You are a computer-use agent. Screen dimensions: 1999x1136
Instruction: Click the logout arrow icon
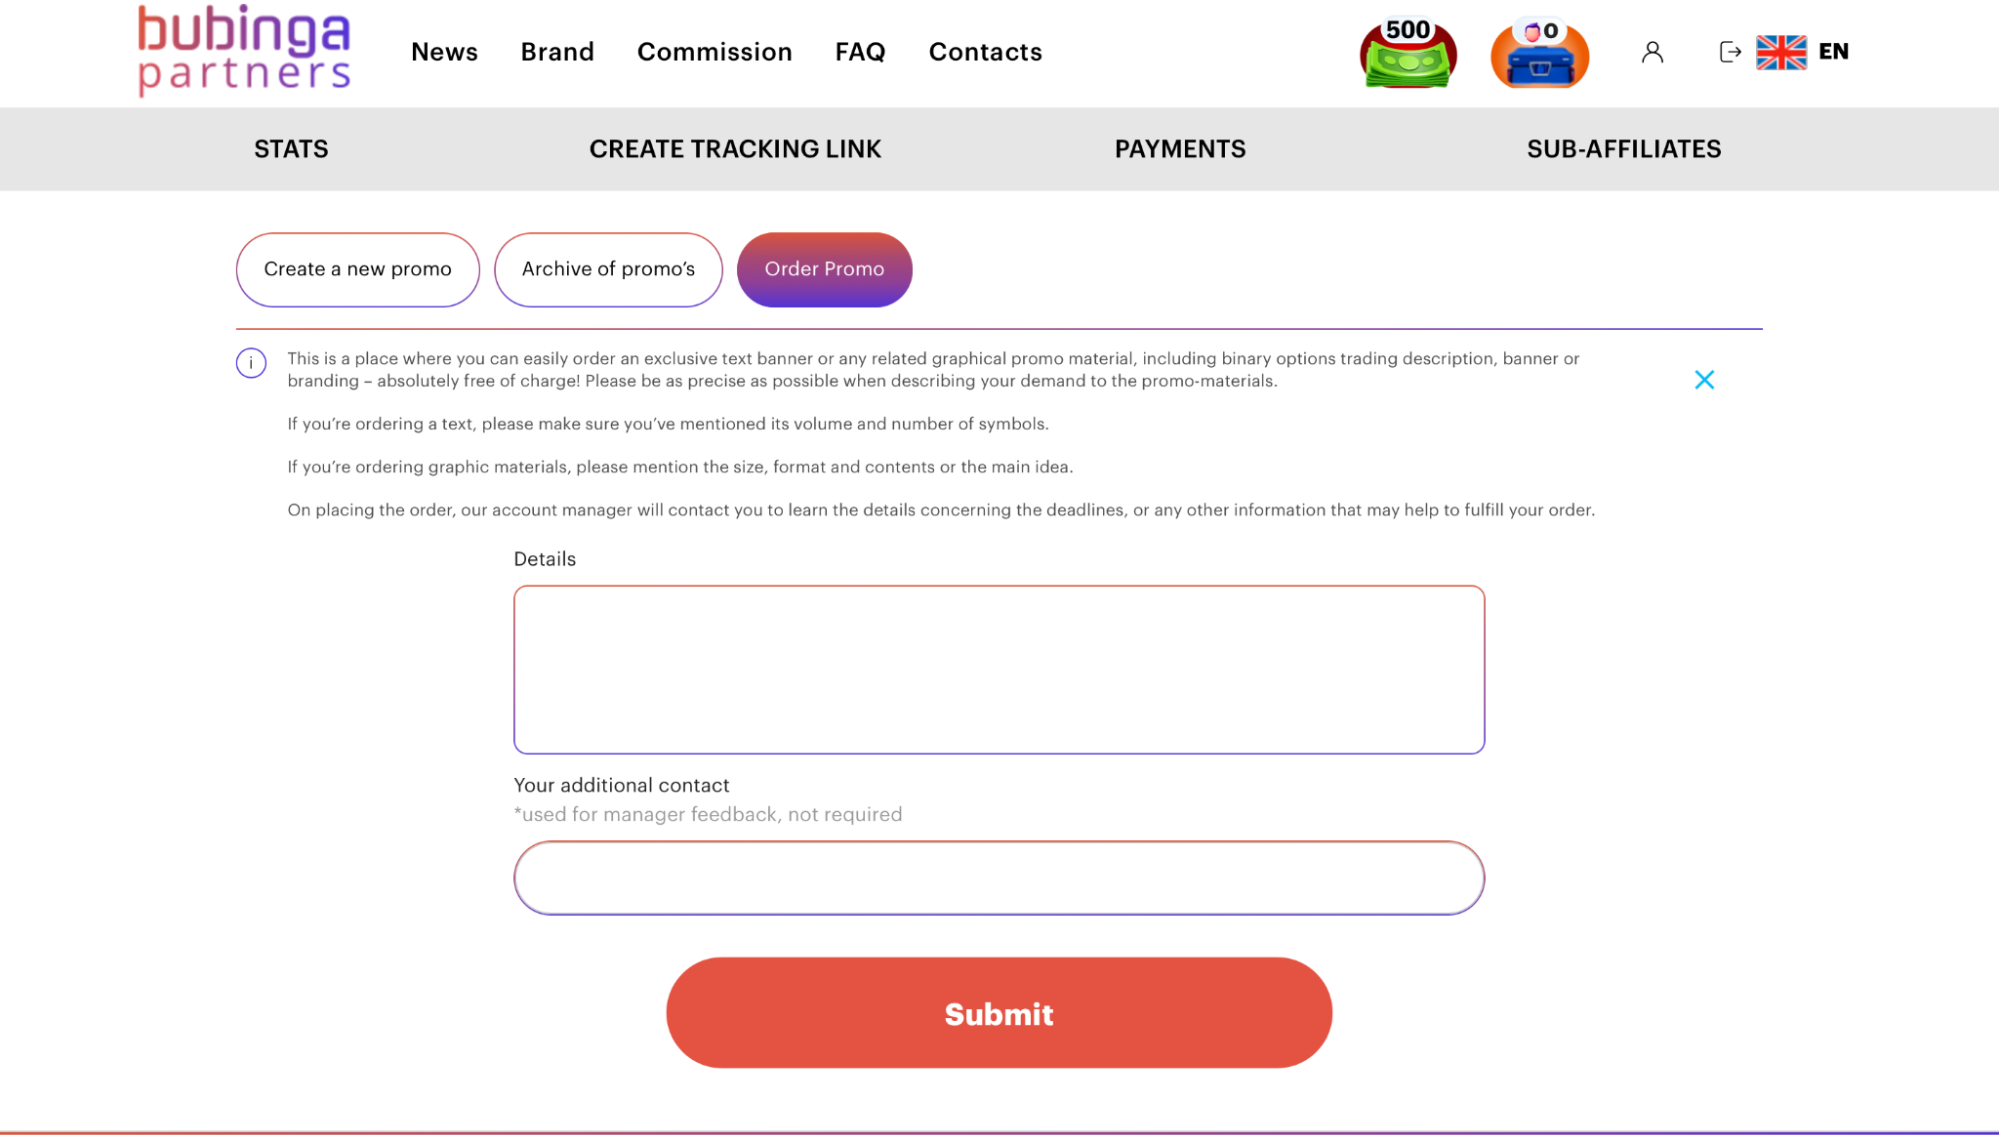(x=1730, y=52)
